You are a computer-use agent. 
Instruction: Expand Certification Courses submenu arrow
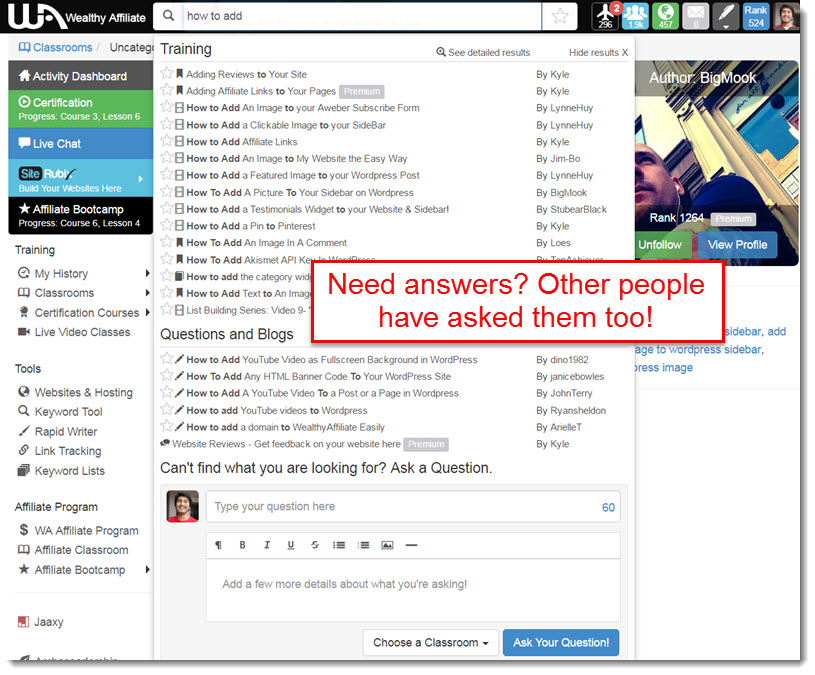click(x=147, y=313)
